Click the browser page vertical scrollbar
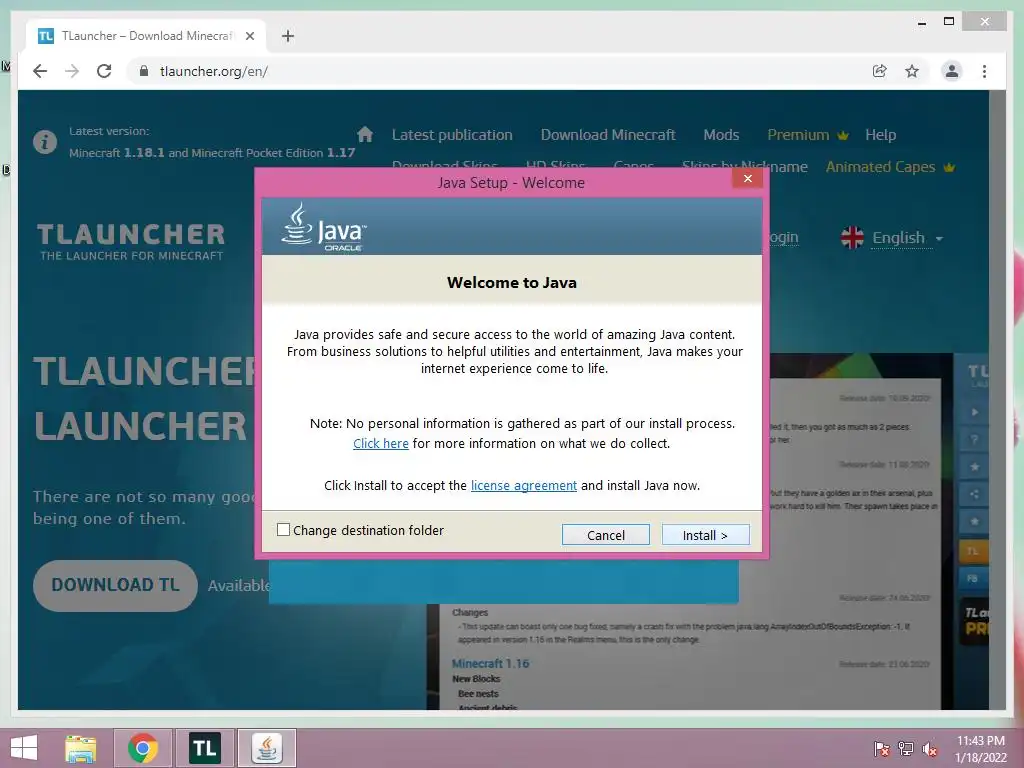 [997, 400]
